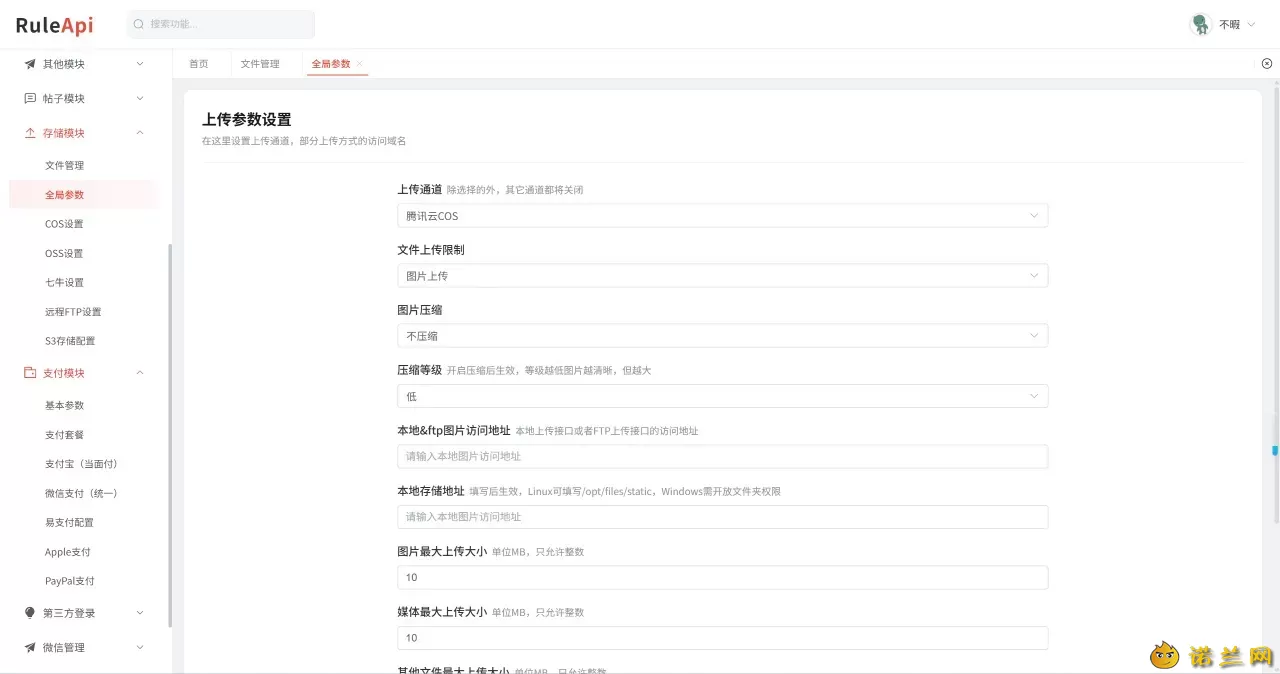Expand the 第三方登录 menu chevron

(x=140, y=613)
